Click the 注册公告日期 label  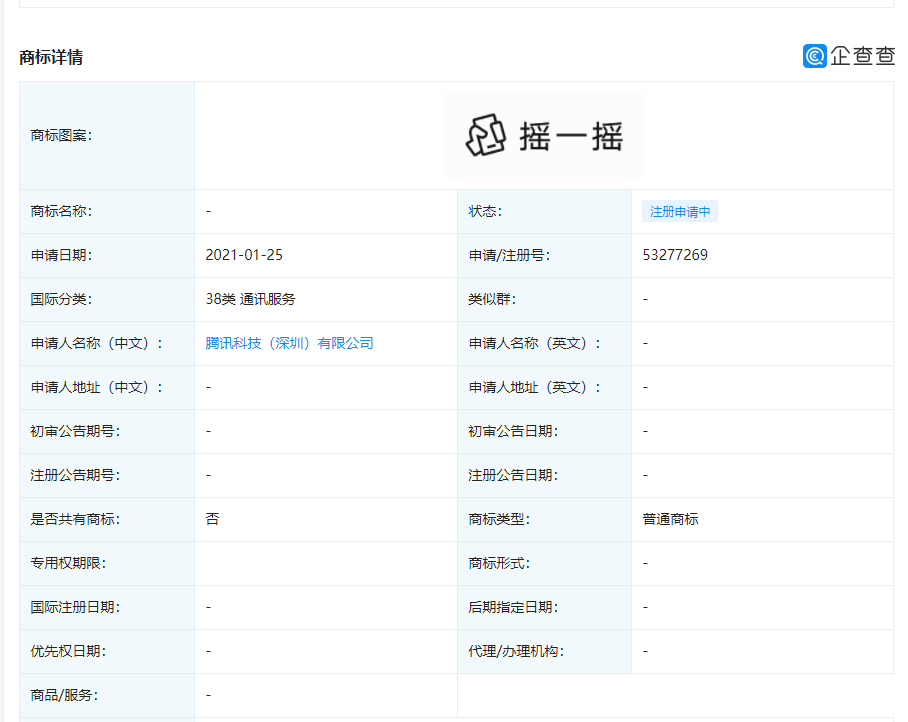[x=512, y=475]
